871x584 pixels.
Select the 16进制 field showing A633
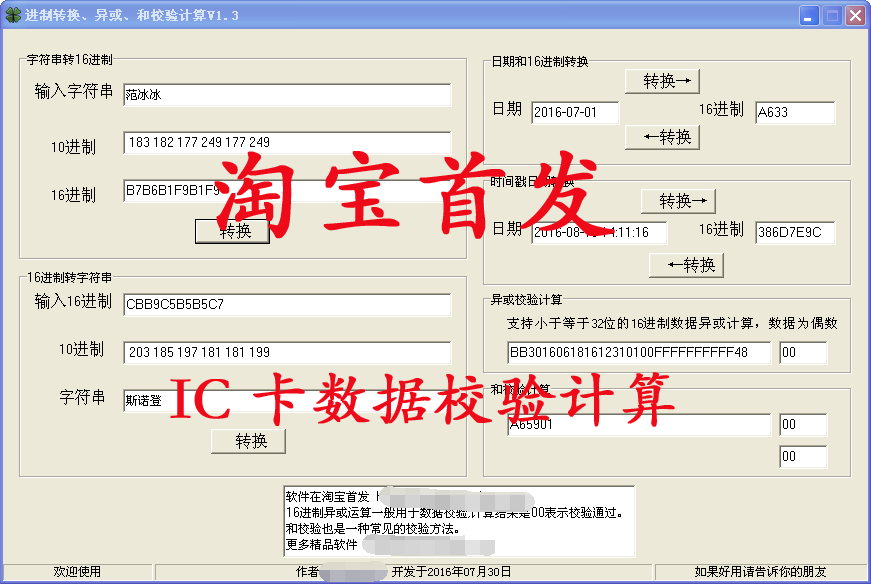point(795,112)
